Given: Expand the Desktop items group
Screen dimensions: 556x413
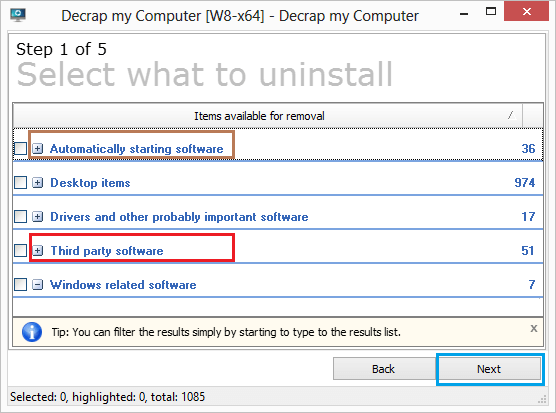Looking at the screenshot, I should (x=38, y=183).
